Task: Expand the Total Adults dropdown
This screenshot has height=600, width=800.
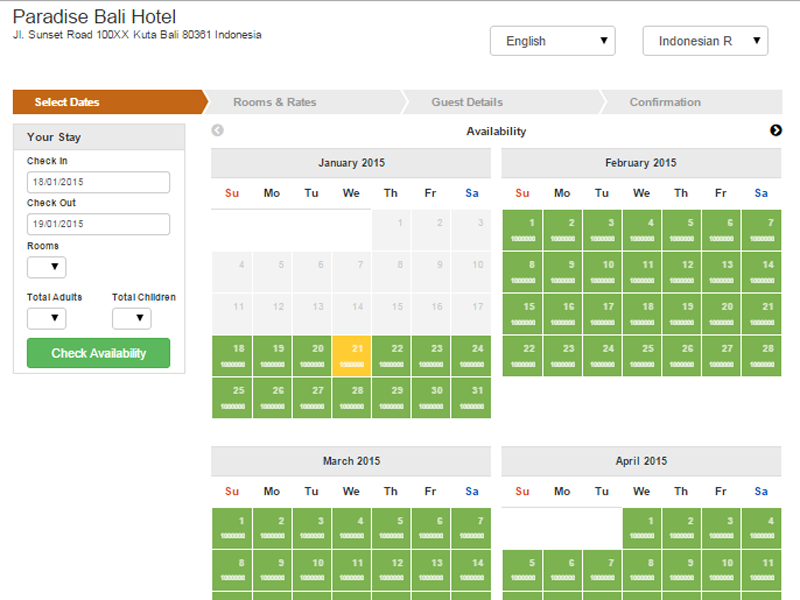Action: click(x=46, y=319)
